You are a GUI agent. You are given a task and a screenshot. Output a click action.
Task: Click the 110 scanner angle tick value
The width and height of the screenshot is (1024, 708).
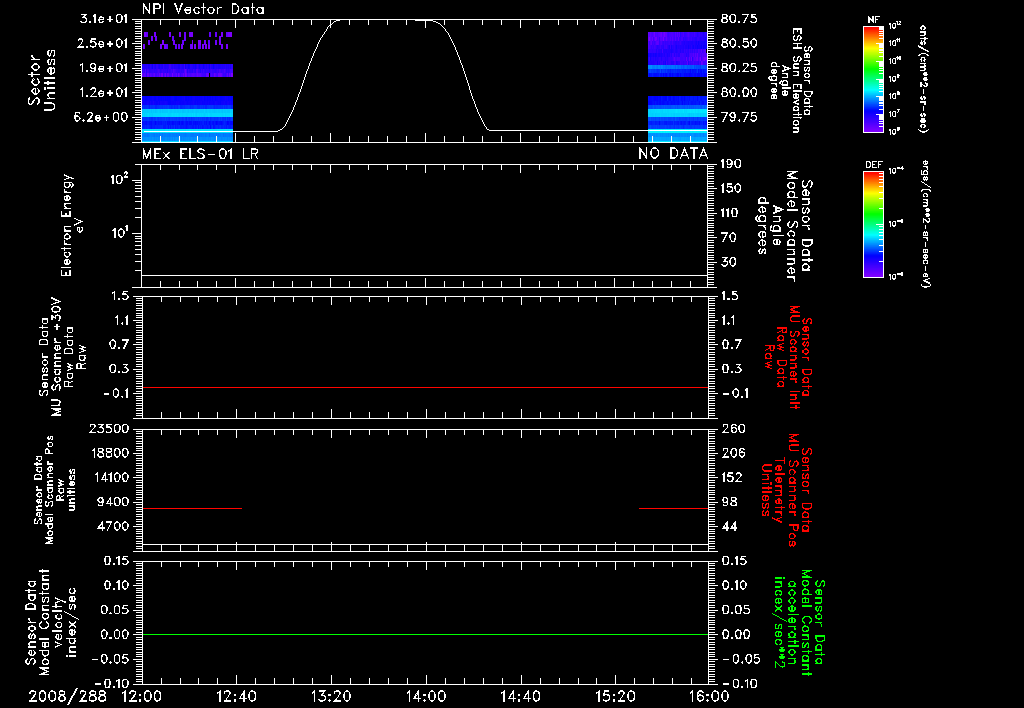tap(731, 213)
